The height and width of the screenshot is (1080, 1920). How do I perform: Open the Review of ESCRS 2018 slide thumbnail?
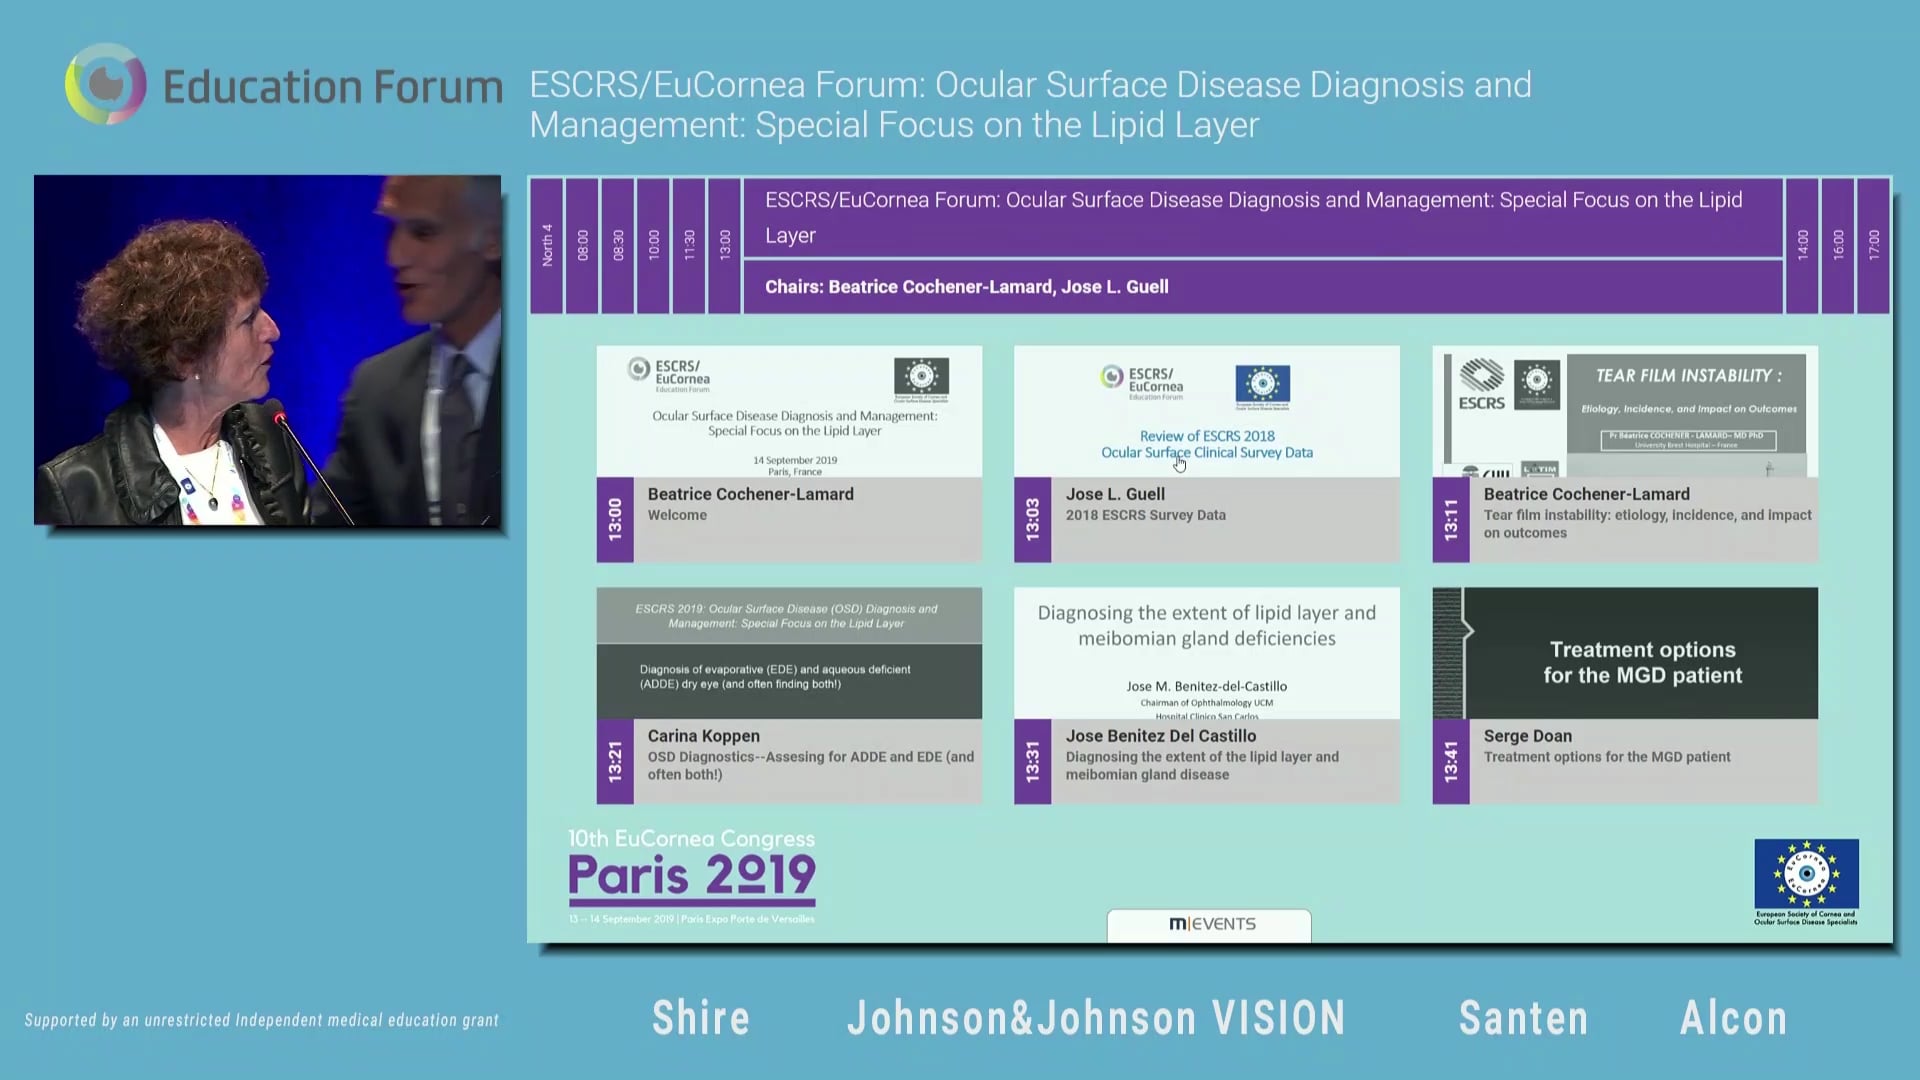click(x=1207, y=412)
